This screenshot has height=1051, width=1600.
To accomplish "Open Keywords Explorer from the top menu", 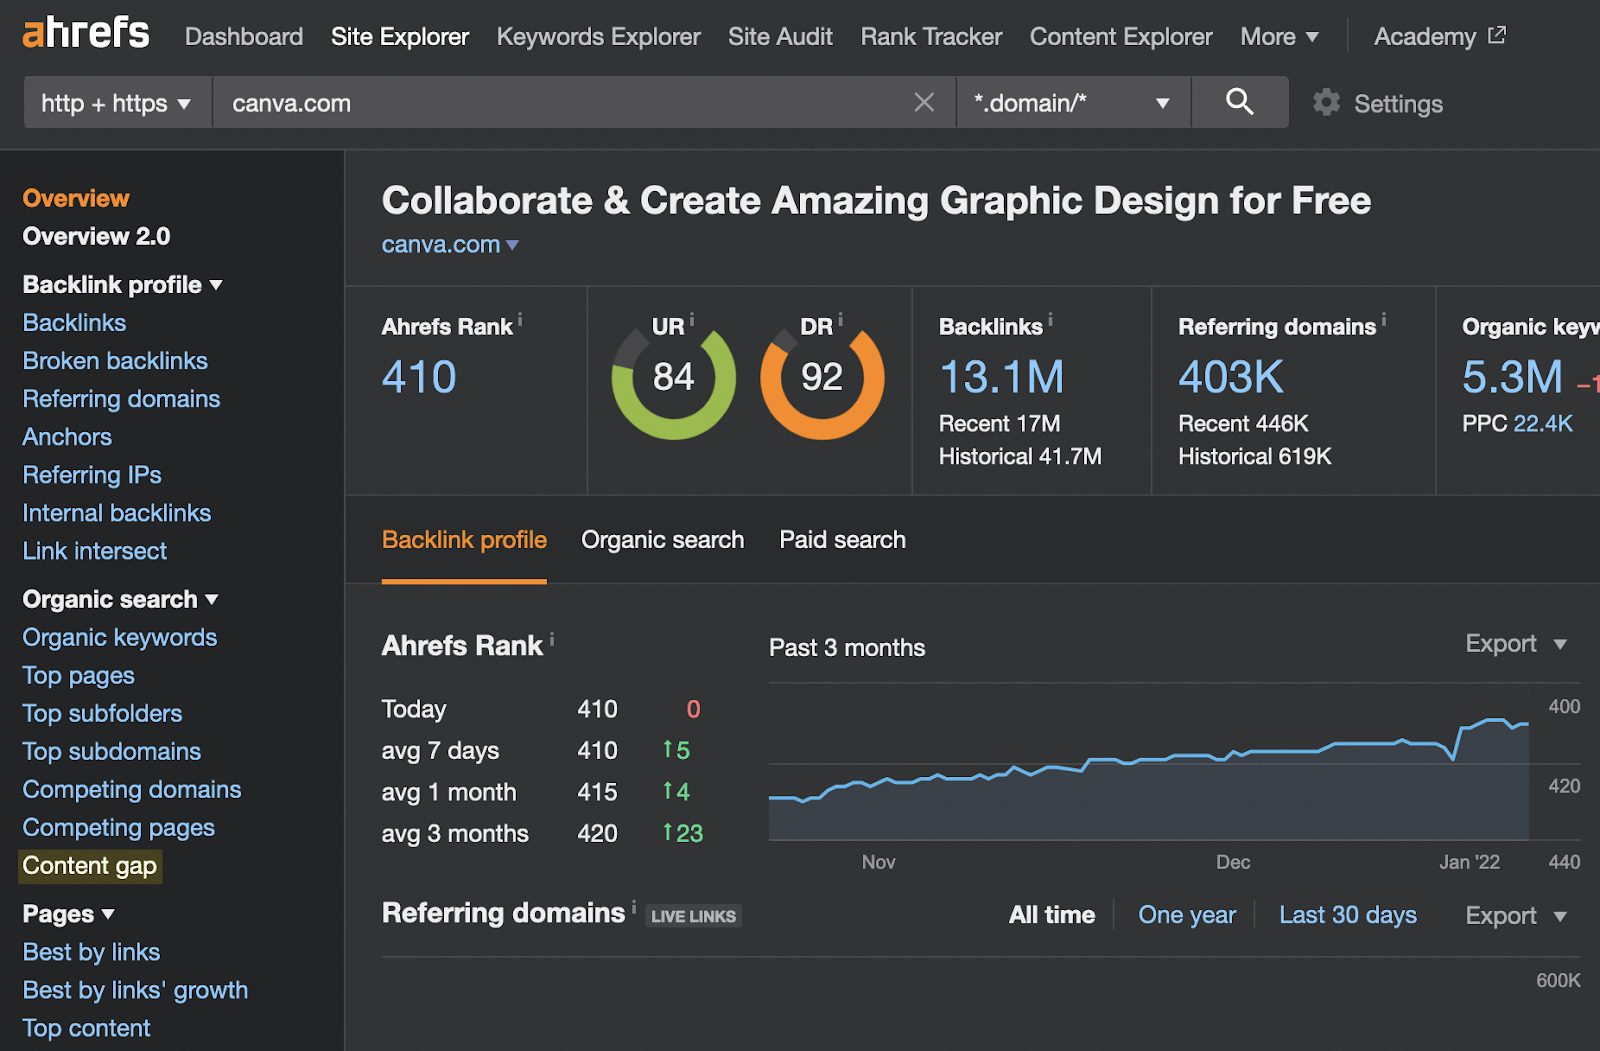I will [598, 36].
